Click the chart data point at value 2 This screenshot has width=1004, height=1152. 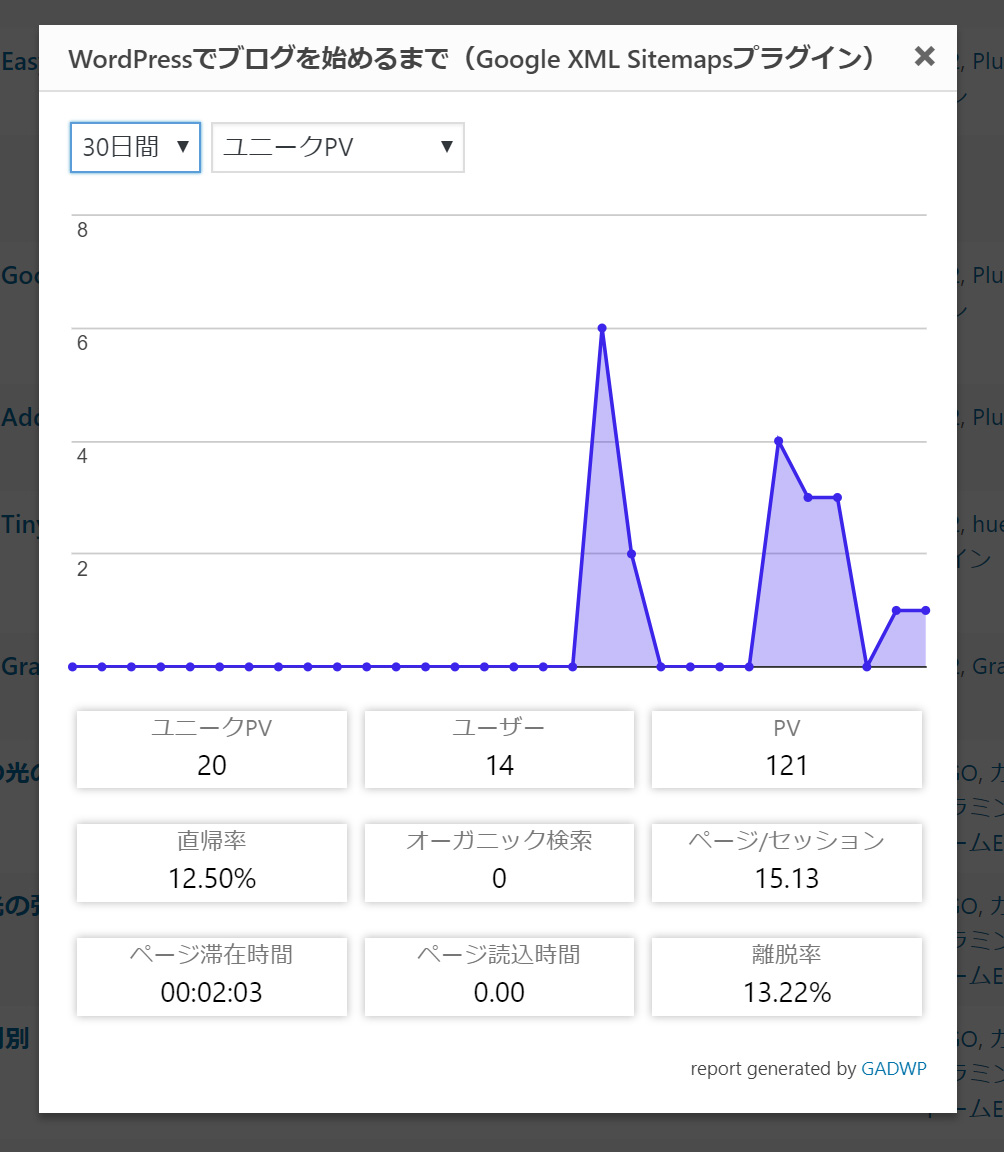632,554
